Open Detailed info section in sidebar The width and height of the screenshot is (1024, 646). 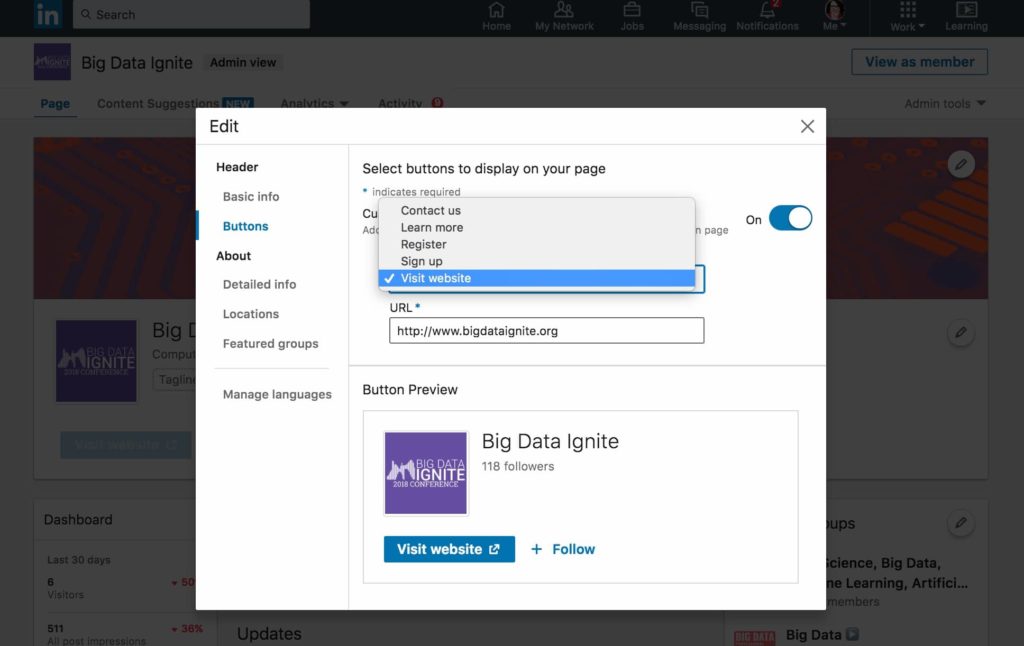click(x=259, y=285)
